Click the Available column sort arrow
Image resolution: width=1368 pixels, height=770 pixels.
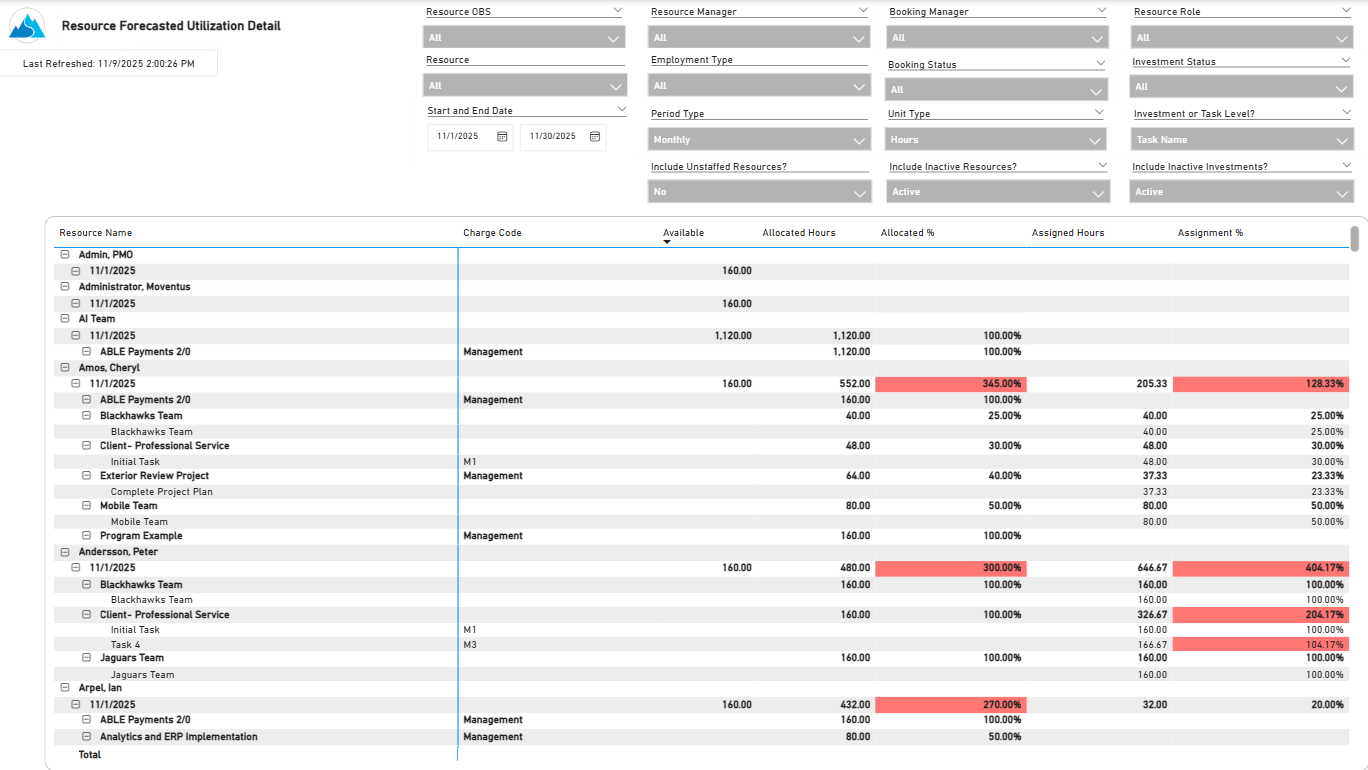(x=667, y=242)
